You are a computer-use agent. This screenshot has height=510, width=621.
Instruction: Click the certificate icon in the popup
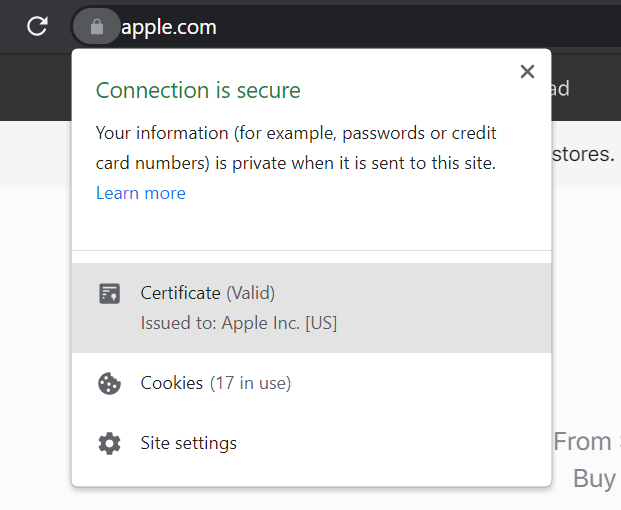(110, 294)
